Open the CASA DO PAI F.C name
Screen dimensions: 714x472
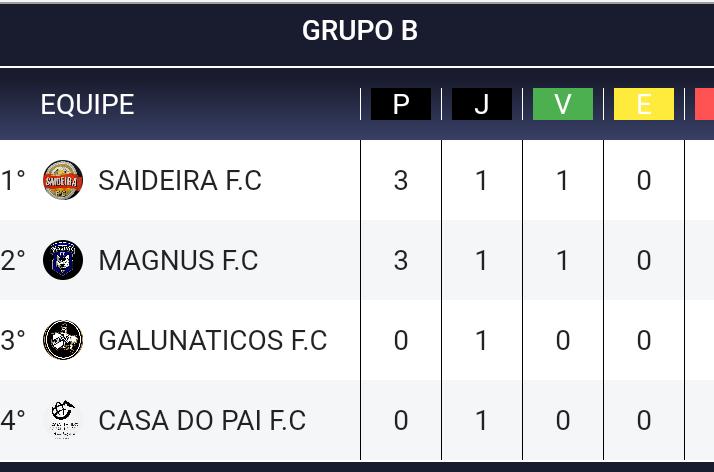click(x=202, y=420)
